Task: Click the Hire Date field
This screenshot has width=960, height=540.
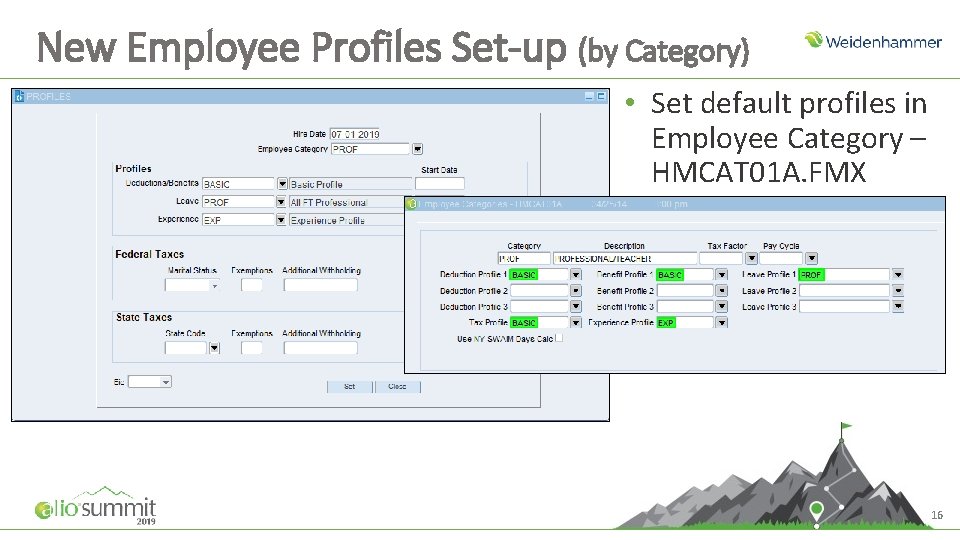Action: (355, 134)
